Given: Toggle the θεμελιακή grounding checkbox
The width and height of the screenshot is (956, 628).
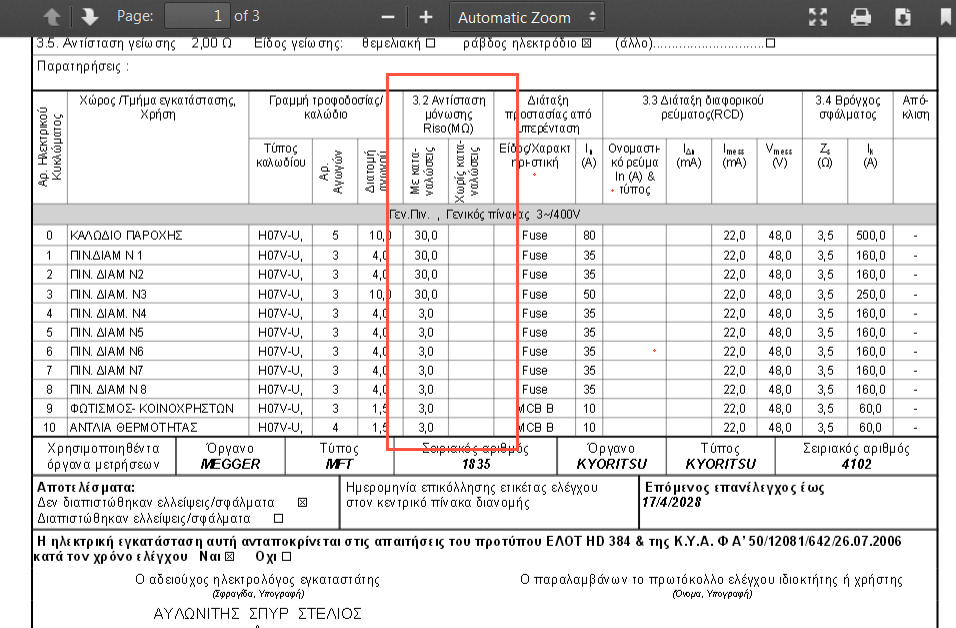Looking at the screenshot, I should [430, 43].
